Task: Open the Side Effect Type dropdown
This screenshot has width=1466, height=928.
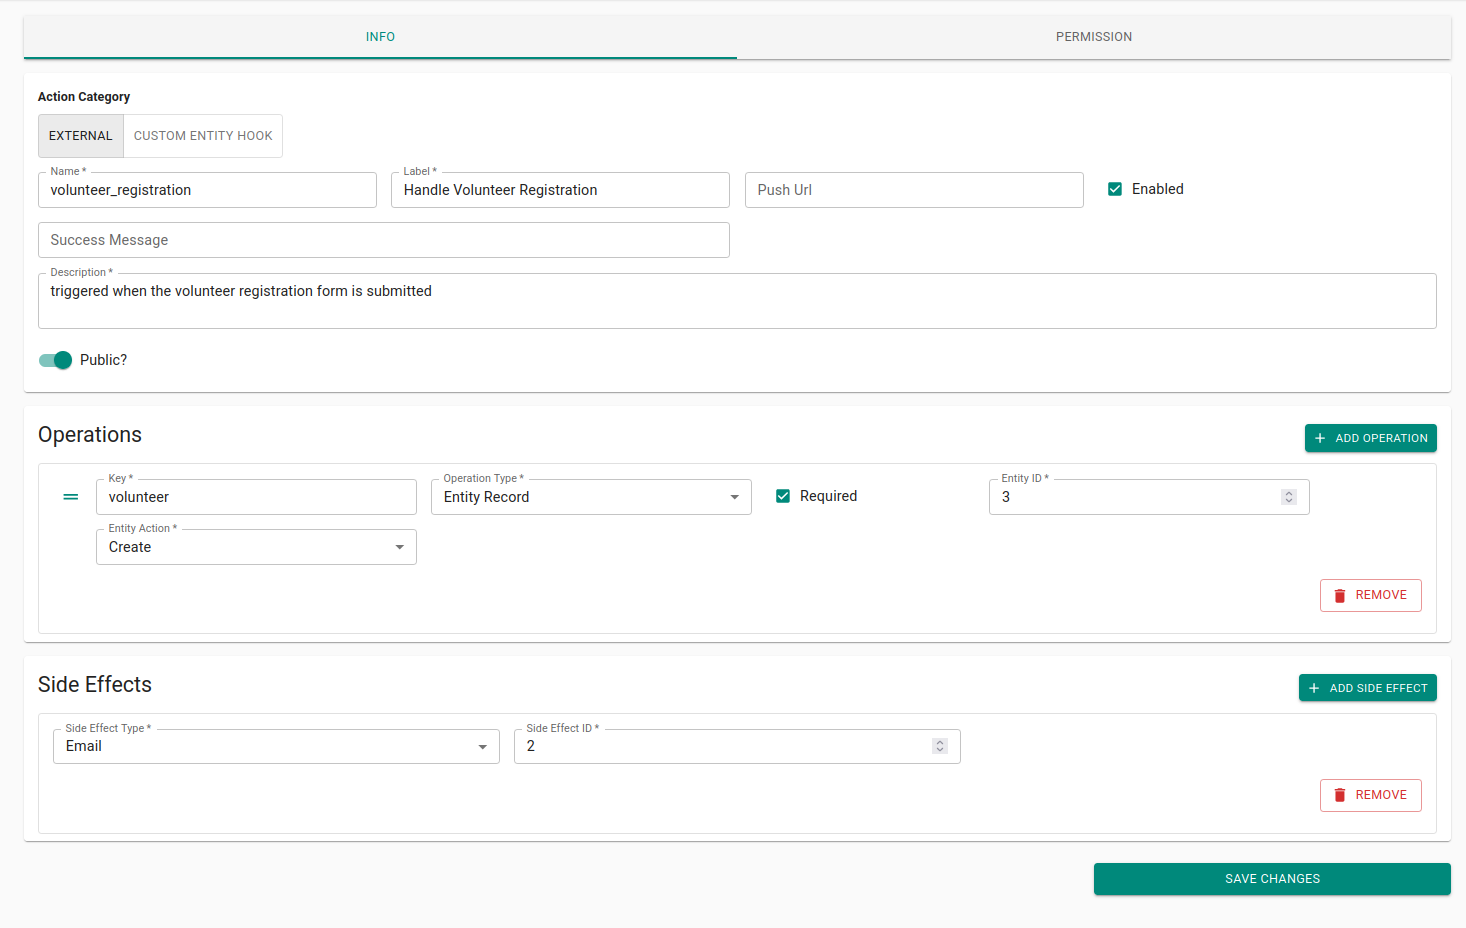Action: click(276, 746)
